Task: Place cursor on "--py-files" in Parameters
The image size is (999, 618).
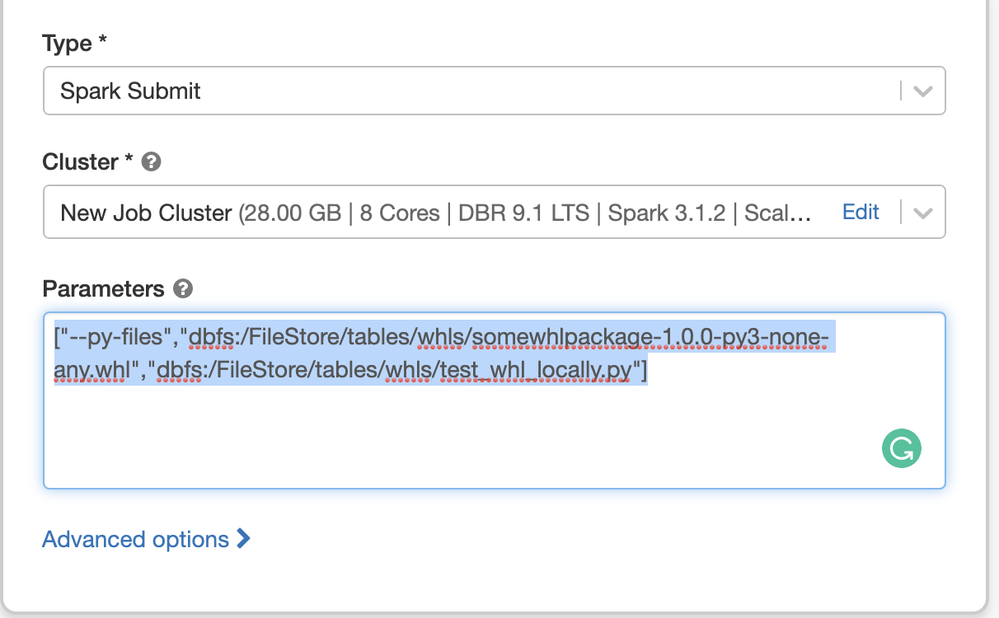Action: pos(117,339)
